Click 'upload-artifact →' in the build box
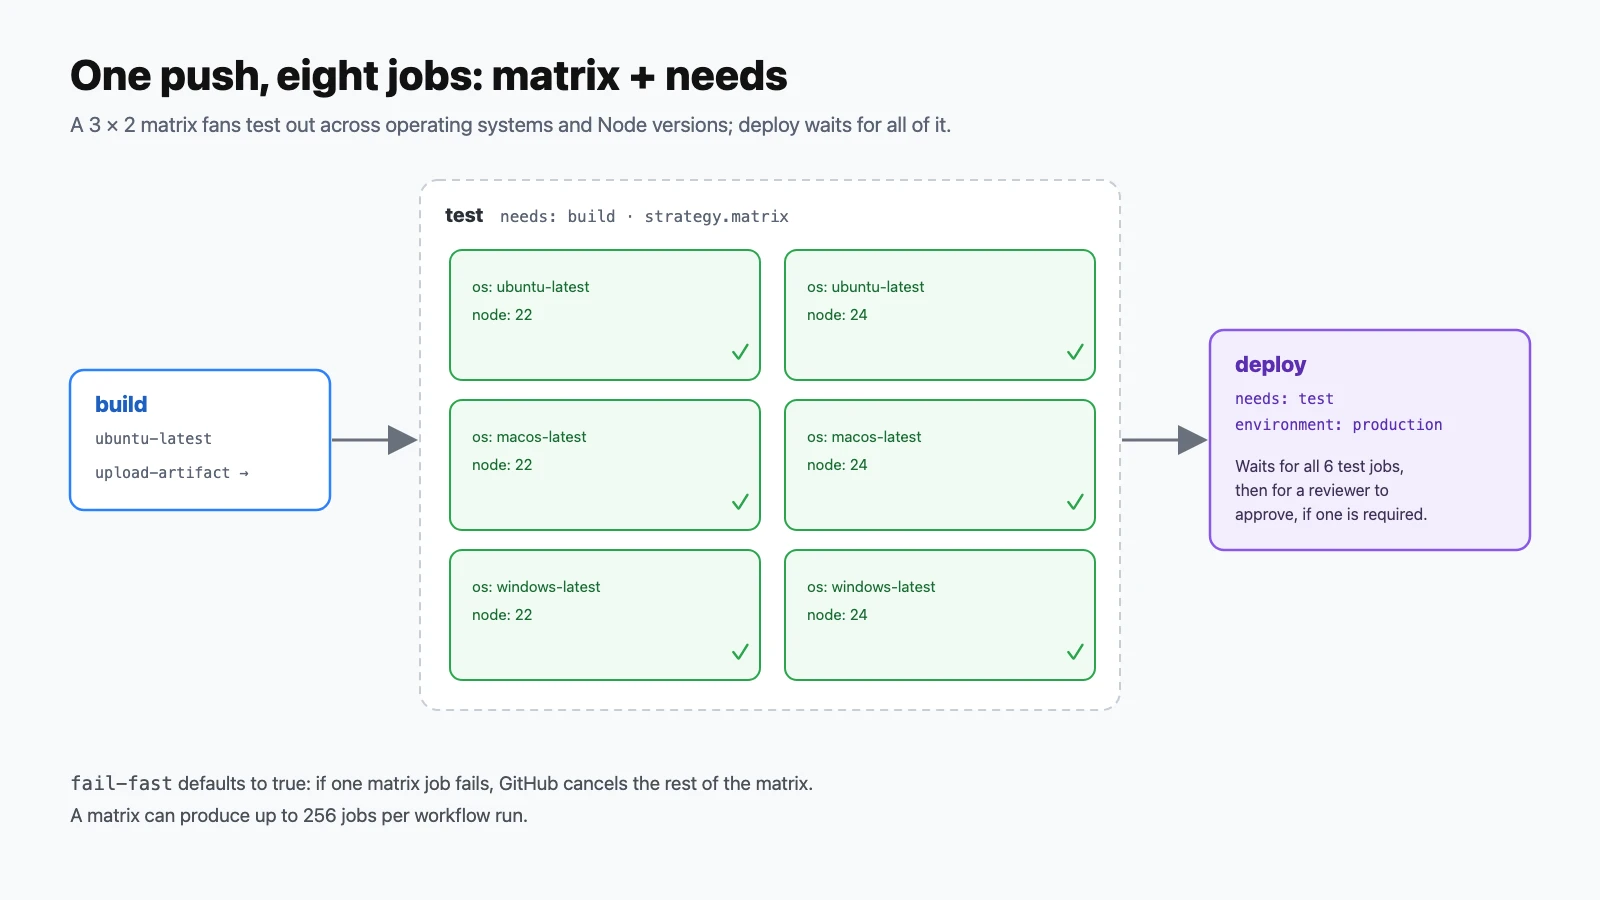 172,473
